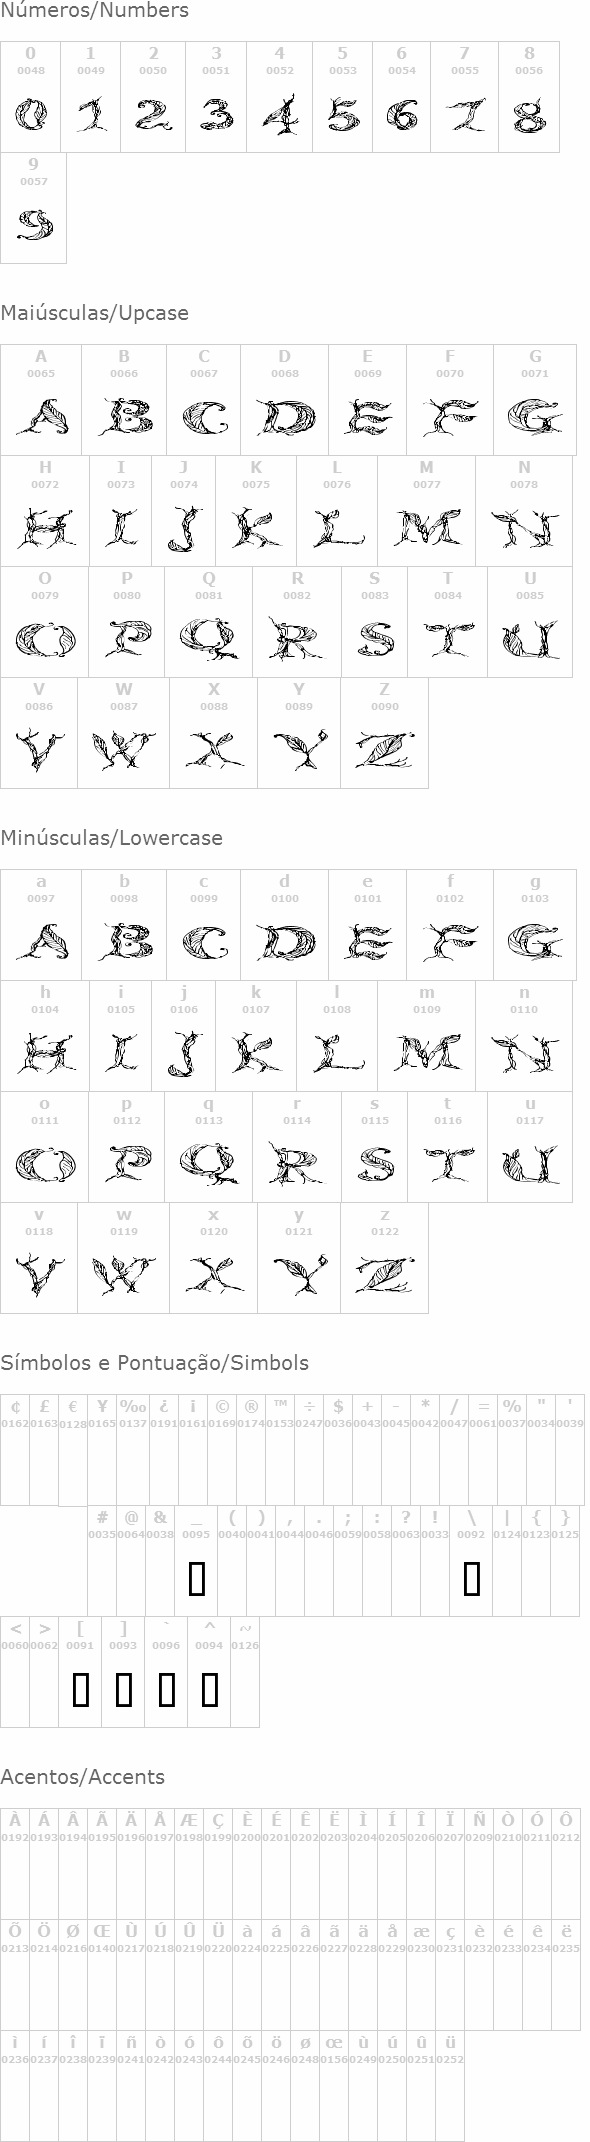Click the lowercase d glyph cell

pos(285,925)
